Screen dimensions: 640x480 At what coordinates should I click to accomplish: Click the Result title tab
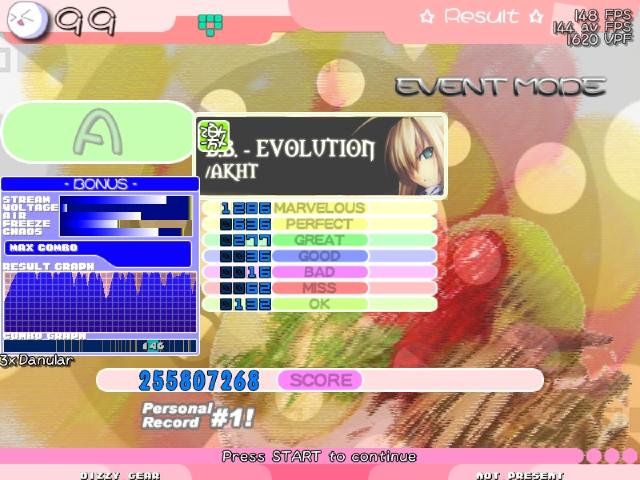pos(481,16)
